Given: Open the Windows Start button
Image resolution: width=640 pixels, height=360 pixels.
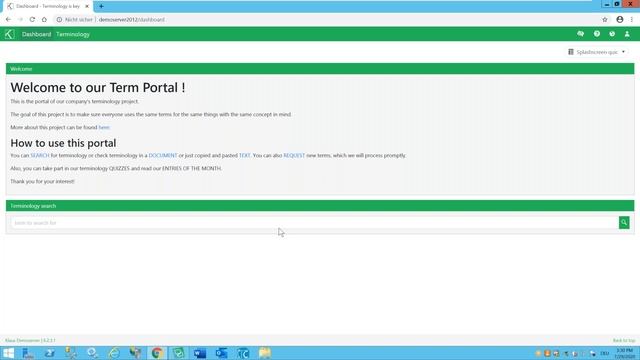Looking at the screenshot, I should [8, 353].
